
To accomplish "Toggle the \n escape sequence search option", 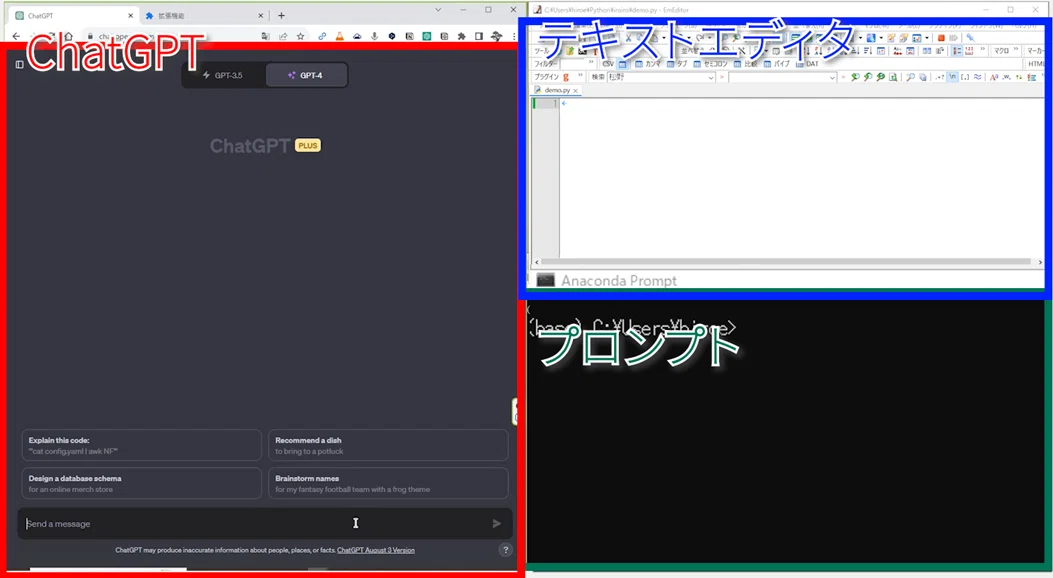I will point(952,77).
